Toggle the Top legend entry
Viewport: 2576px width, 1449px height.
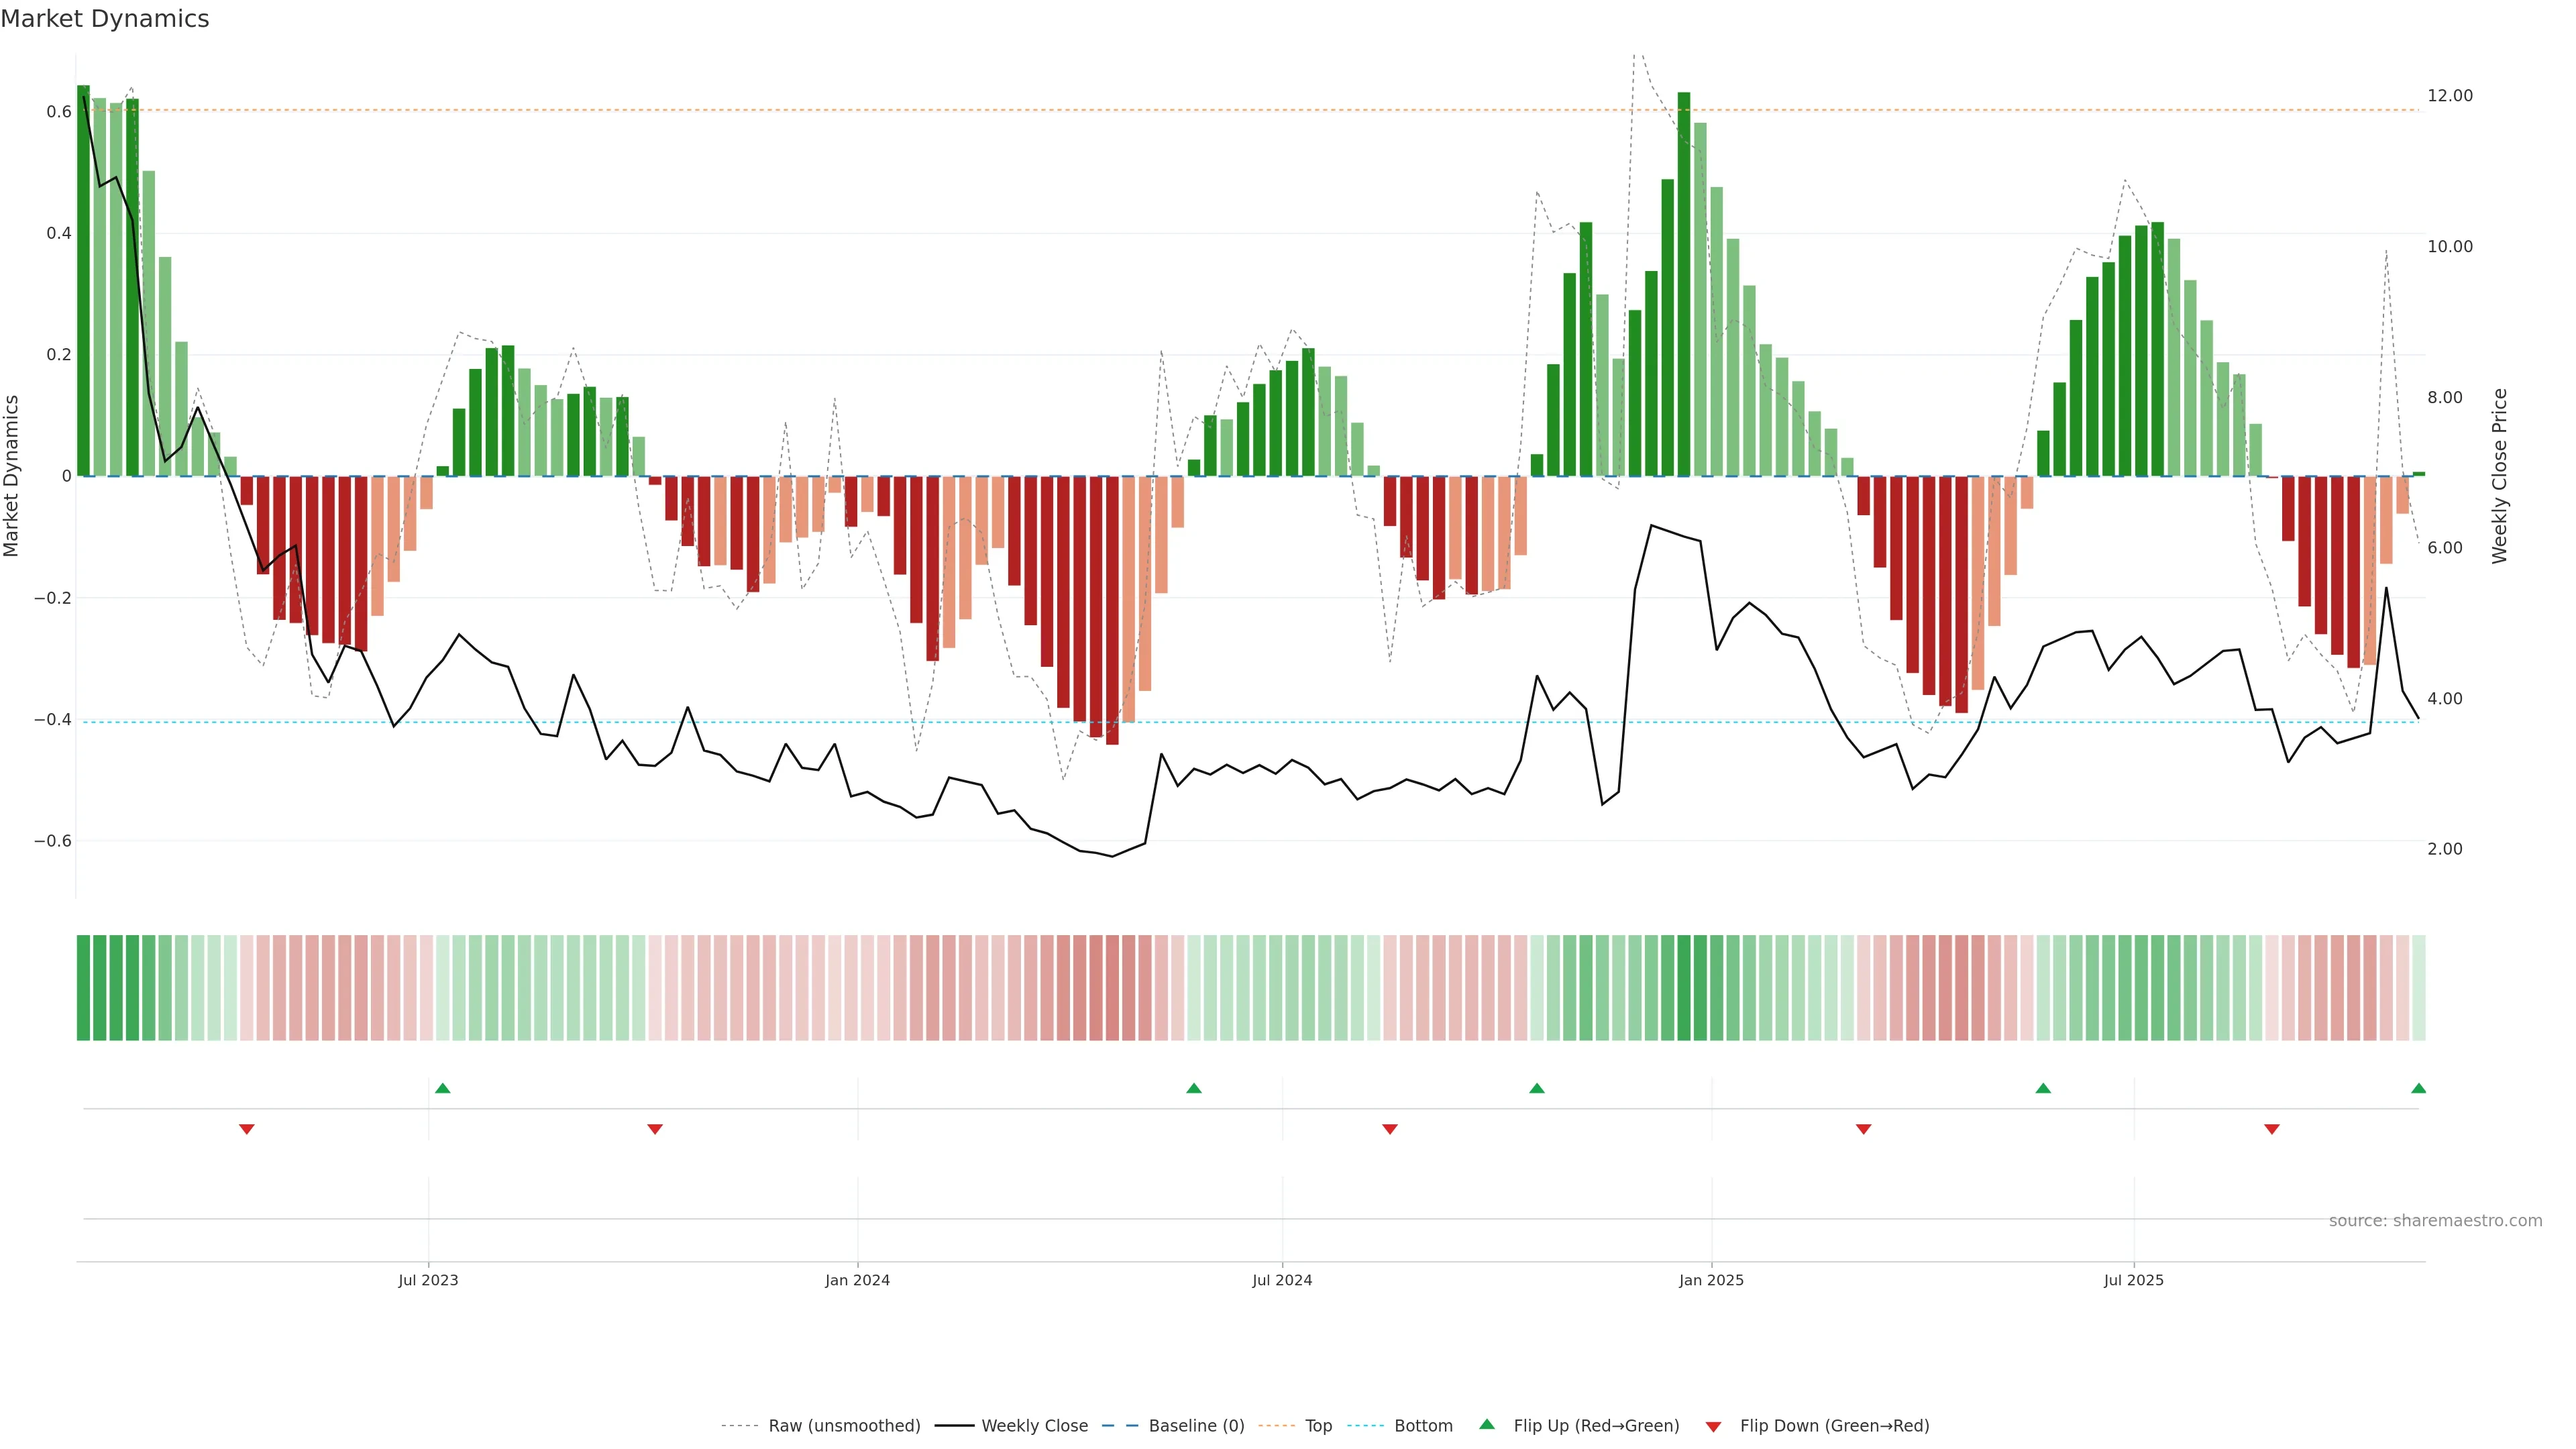[1318, 1426]
